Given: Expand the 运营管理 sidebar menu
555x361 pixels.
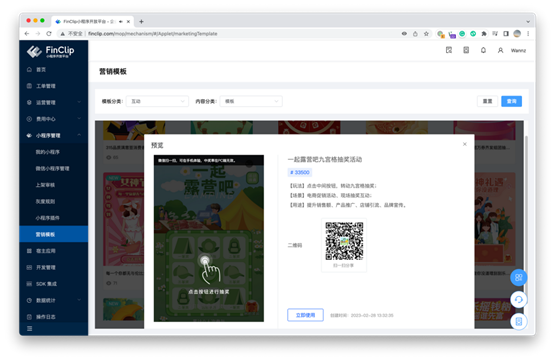Looking at the screenshot, I should point(54,102).
